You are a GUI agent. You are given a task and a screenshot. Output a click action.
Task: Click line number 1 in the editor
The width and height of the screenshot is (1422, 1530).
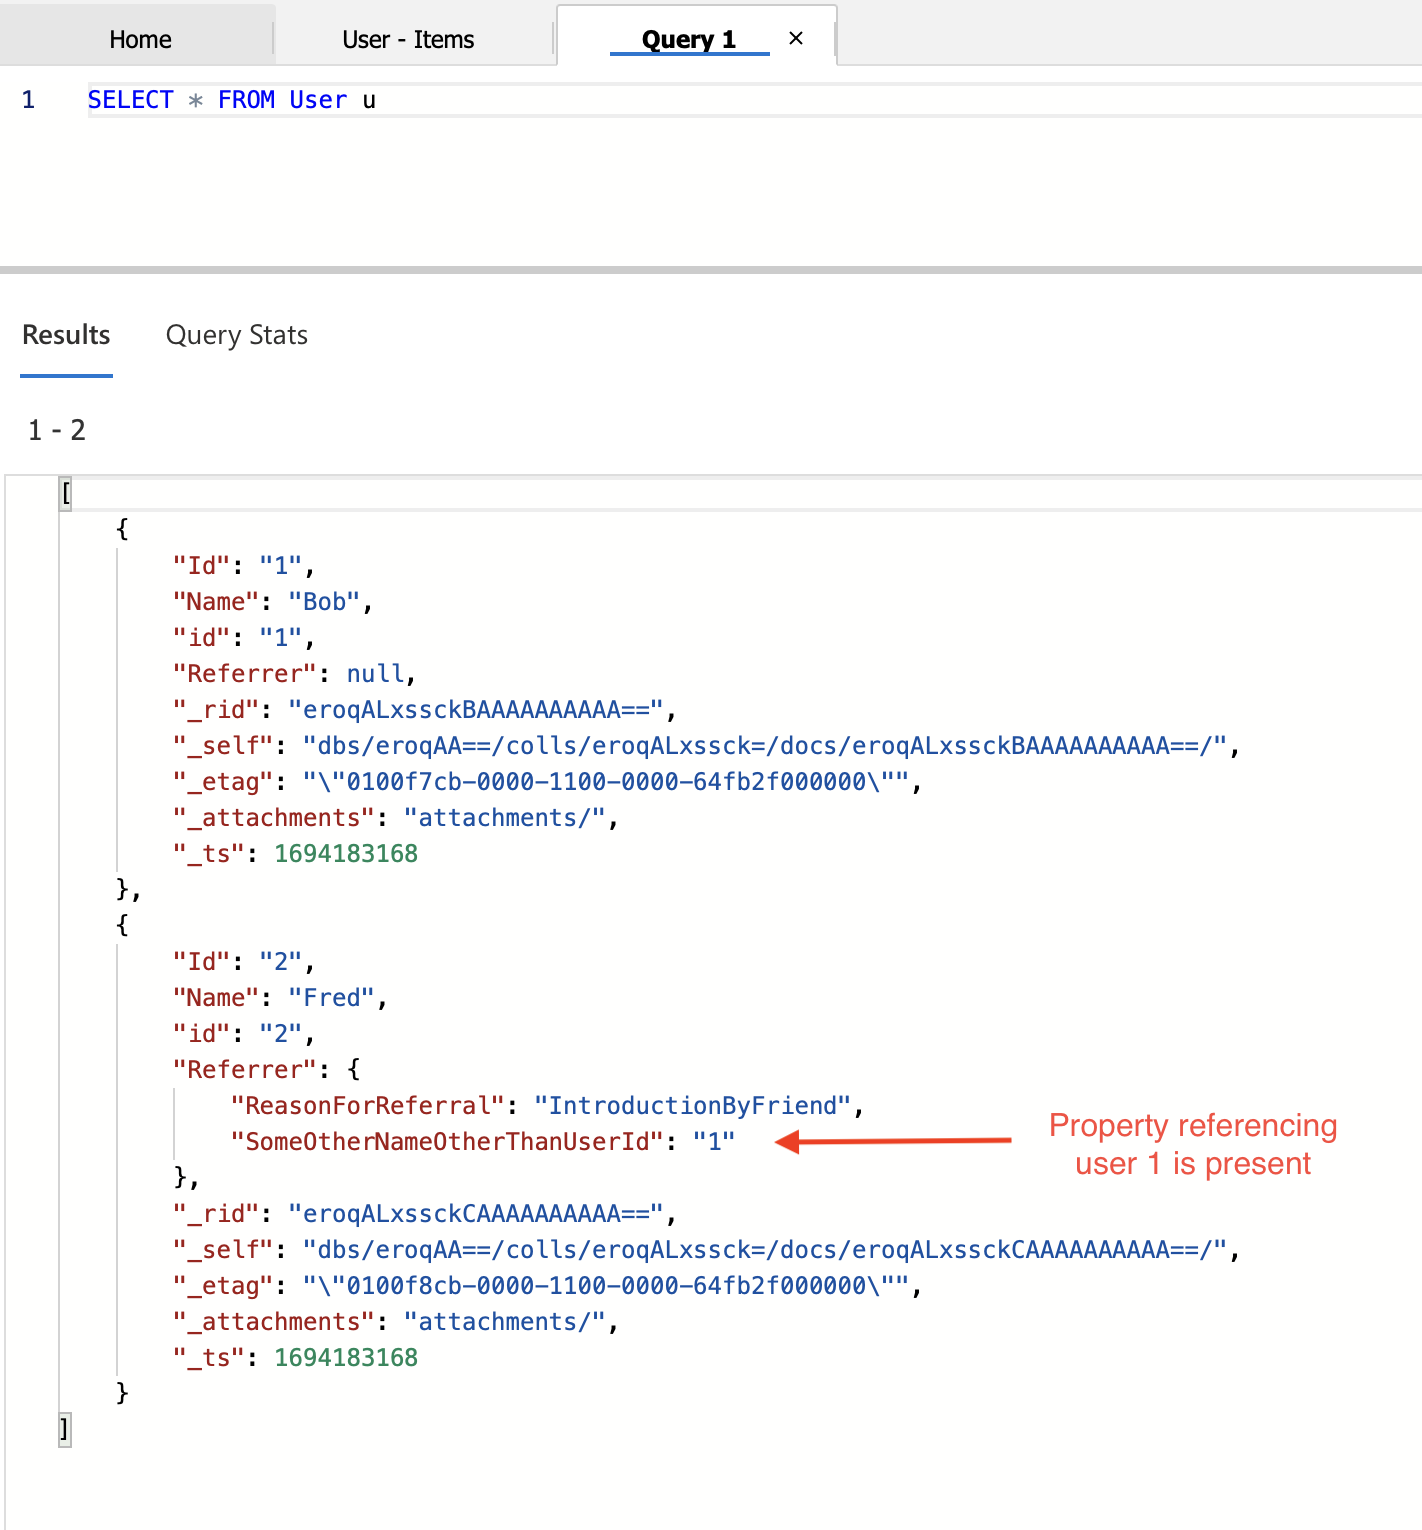click(x=29, y=99)
